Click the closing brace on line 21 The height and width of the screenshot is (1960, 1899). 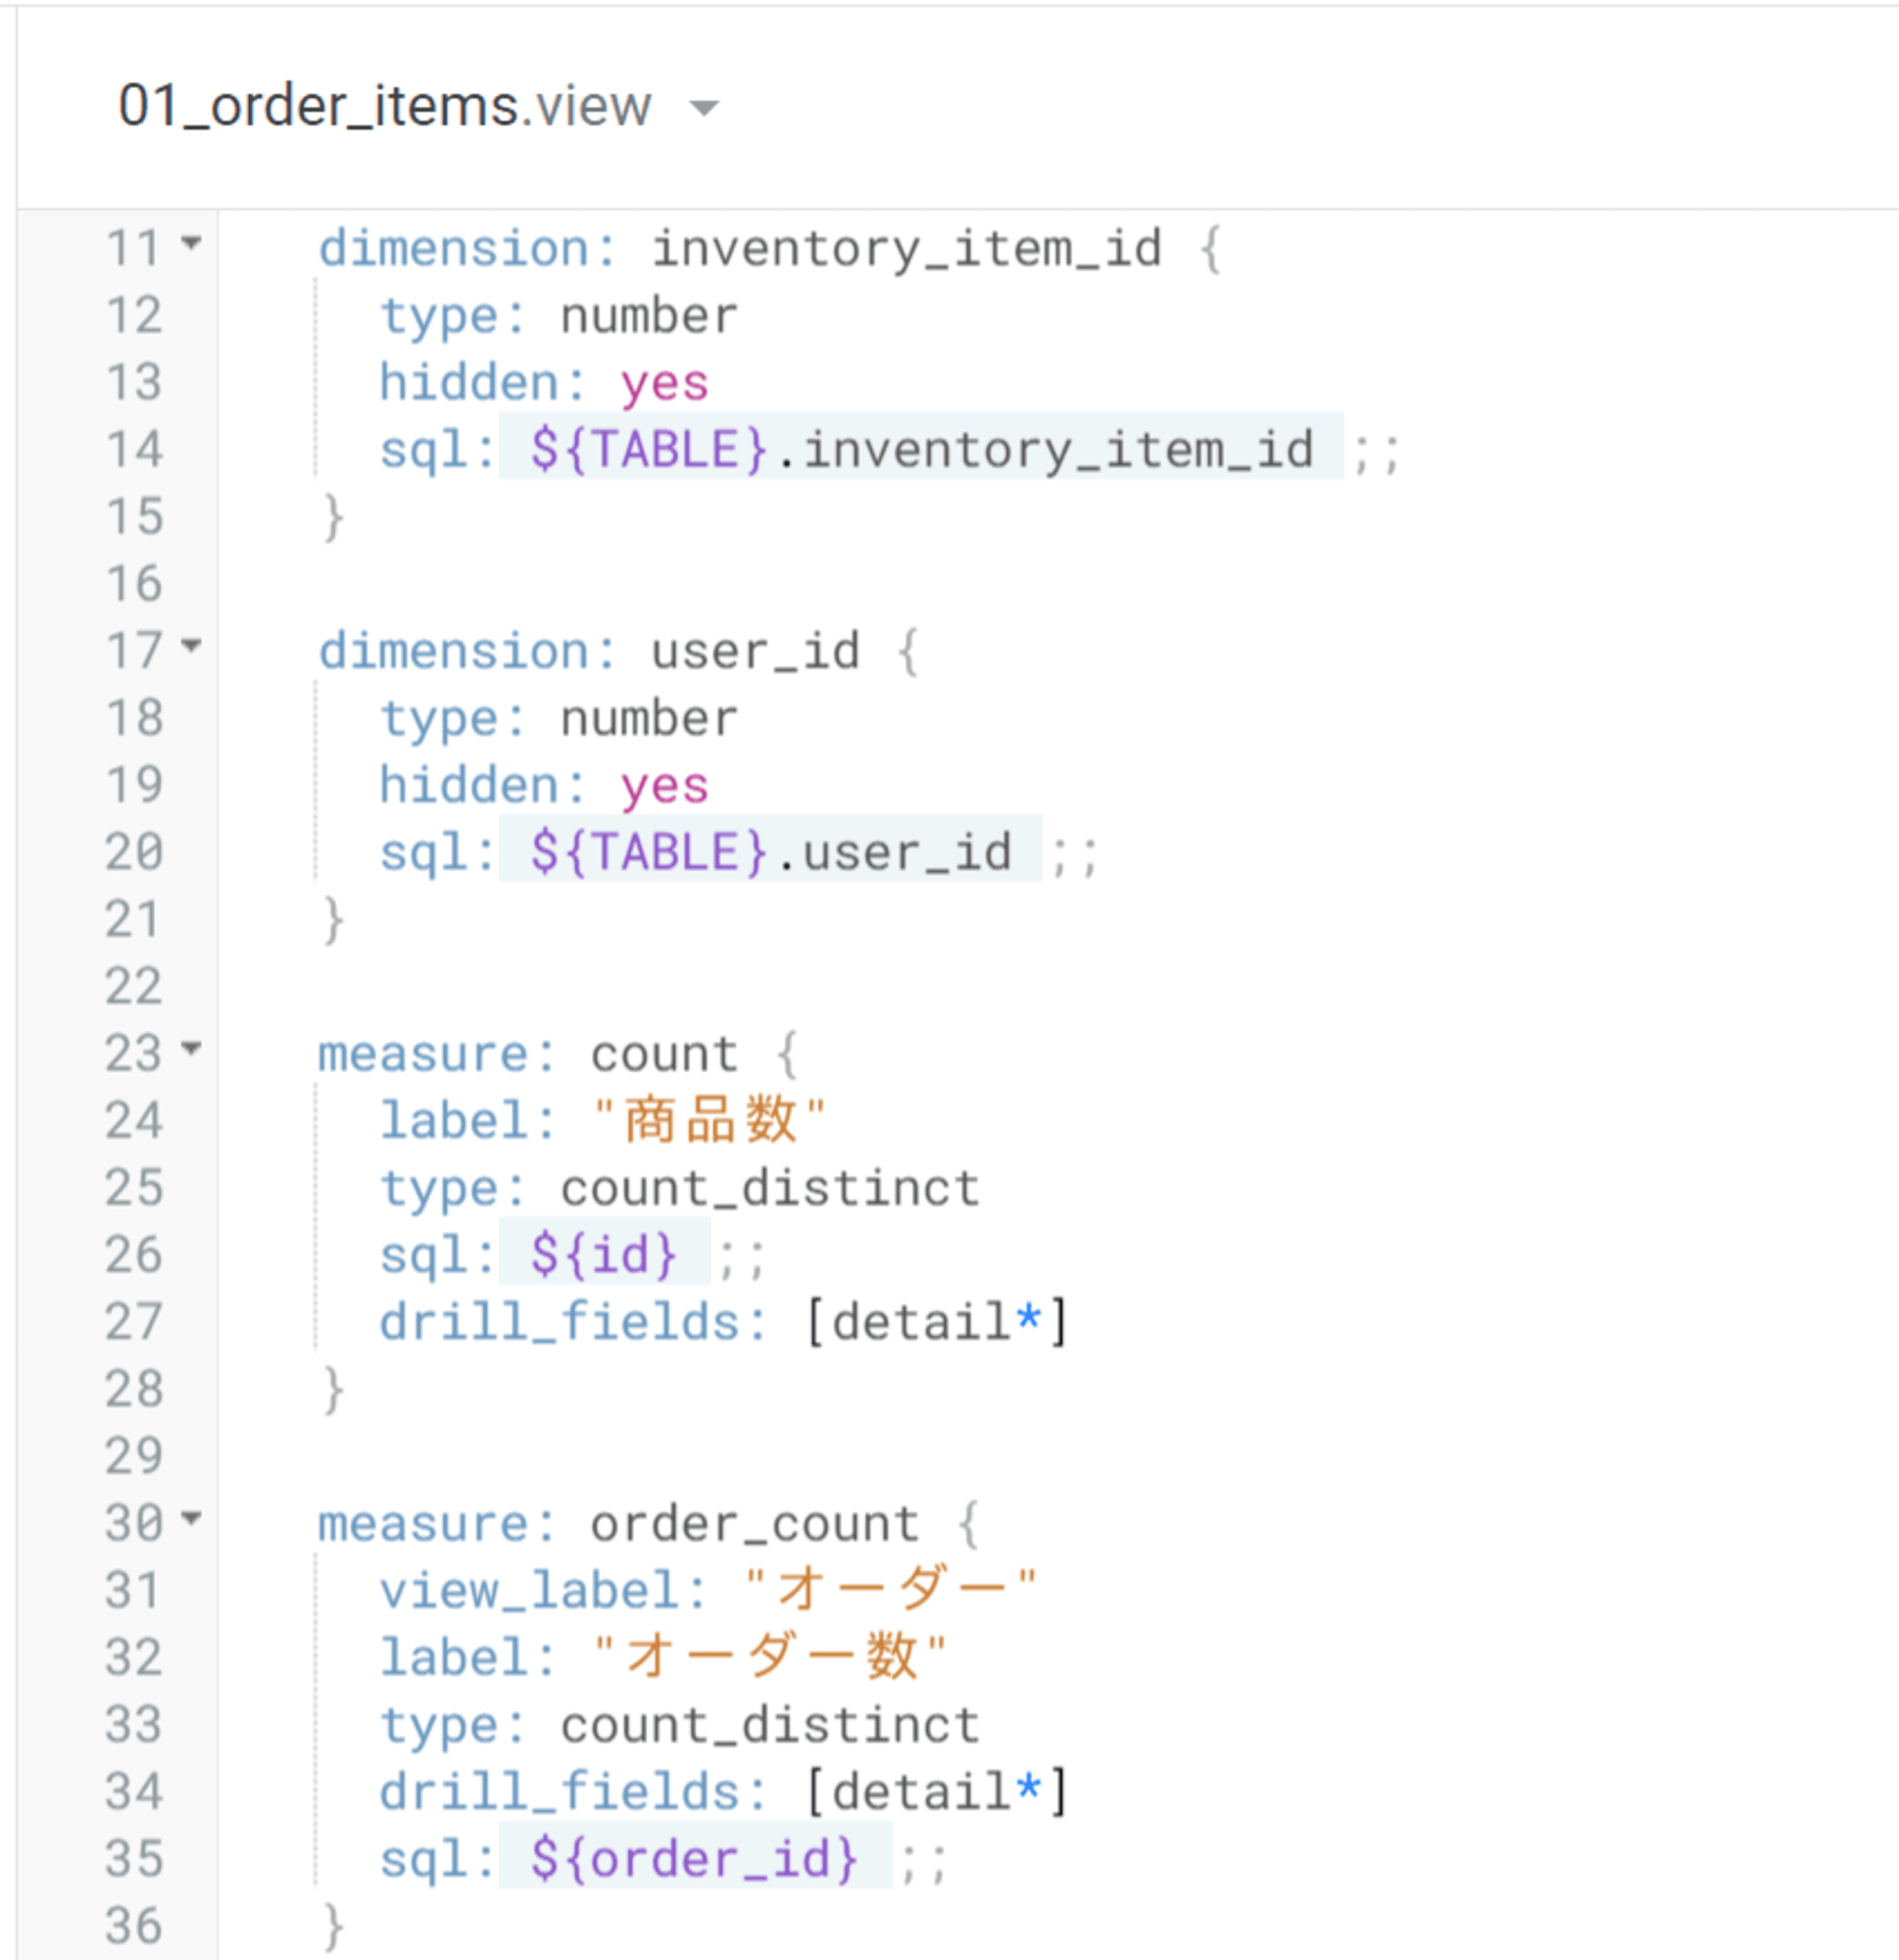334,920
